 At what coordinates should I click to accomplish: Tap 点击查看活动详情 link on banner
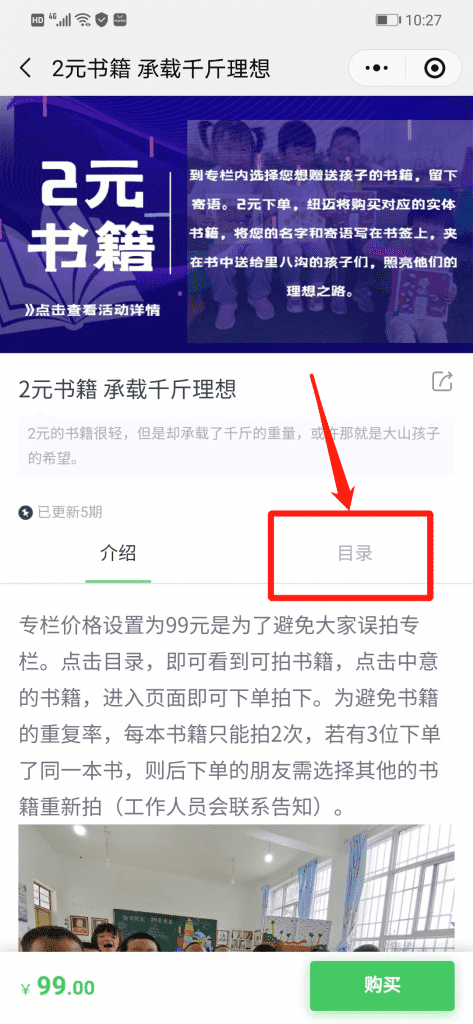click(92, 310)
